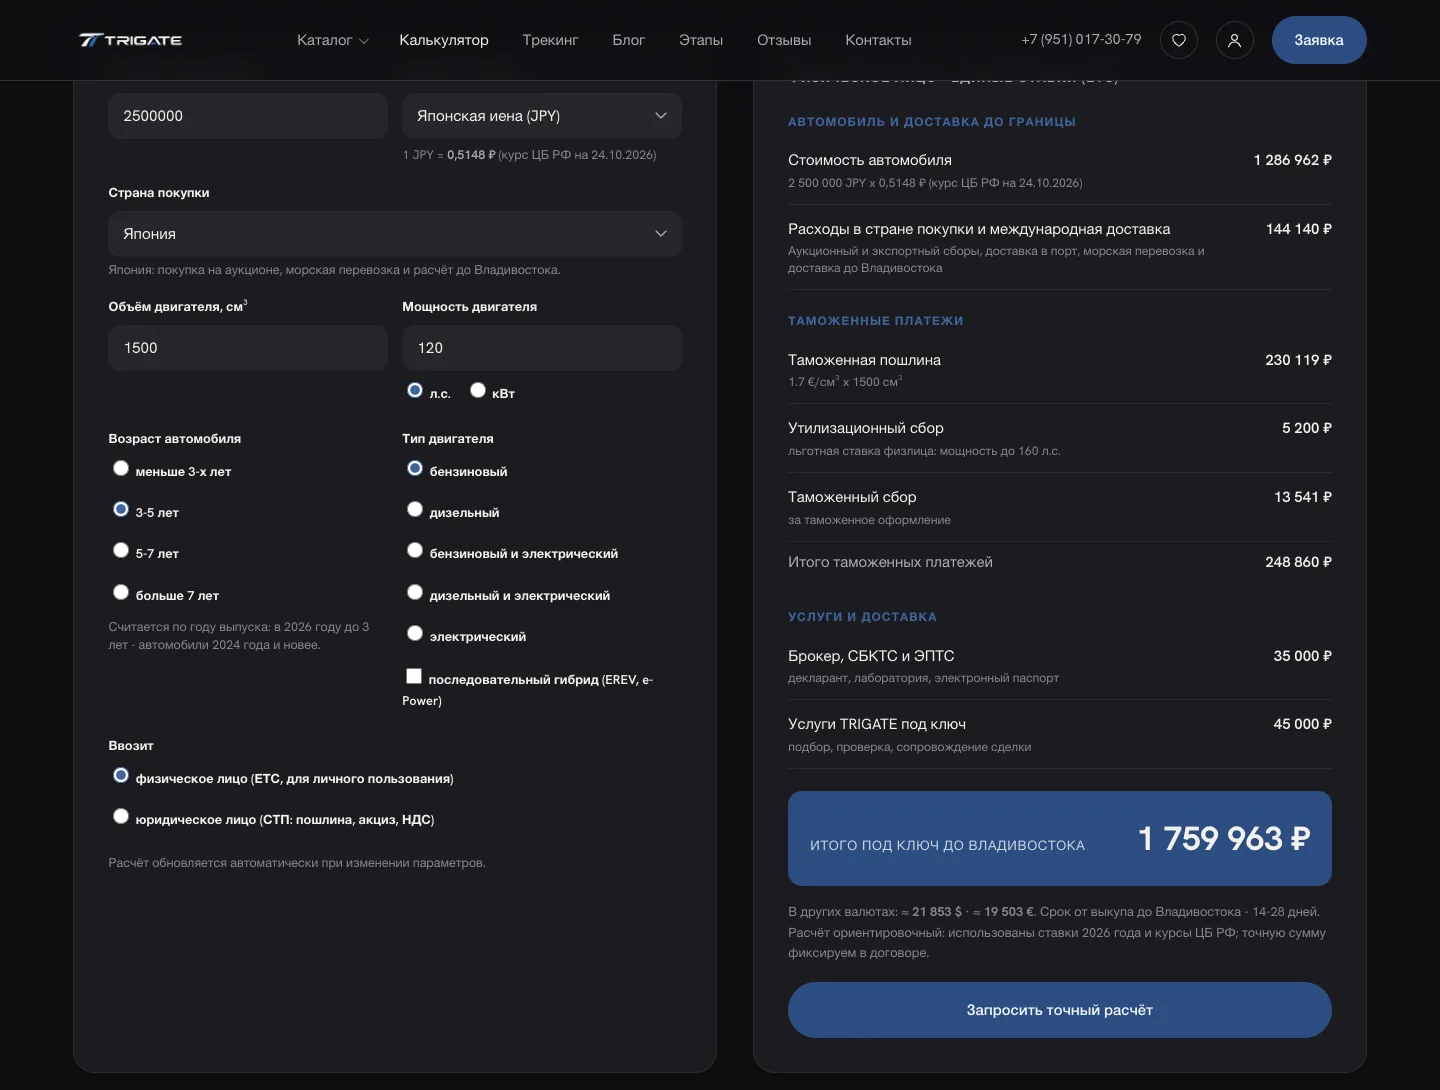This screenshot has width=1440, height=1090.
Task: Click the Услуги TRIGATE под ключ row label
Action: [877, 724]
